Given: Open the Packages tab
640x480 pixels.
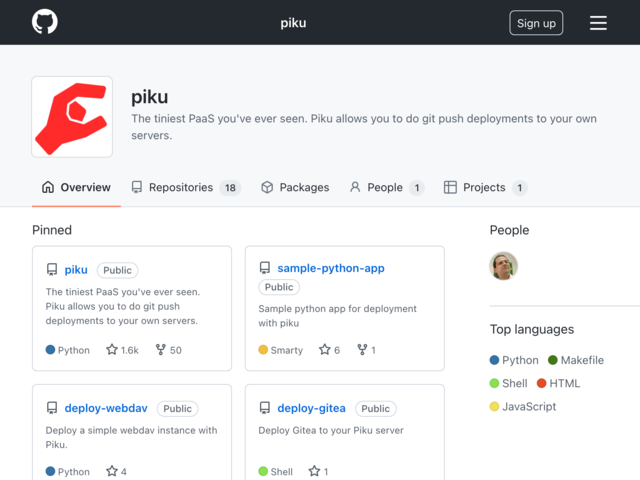Looking at the screenshot, I should pyautogui.click(x=295, y=187).
